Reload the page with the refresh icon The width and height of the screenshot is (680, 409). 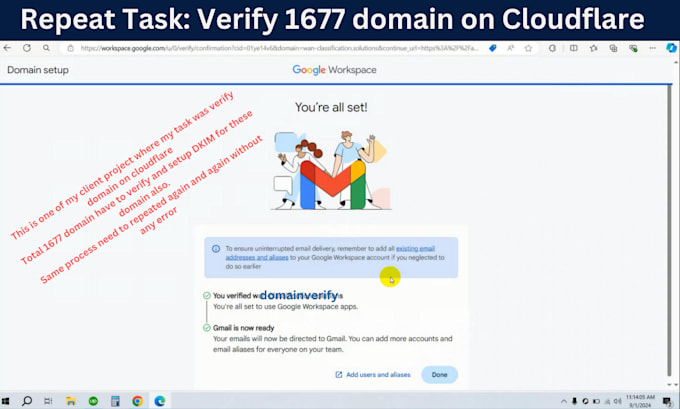click(x=27, y=48)
